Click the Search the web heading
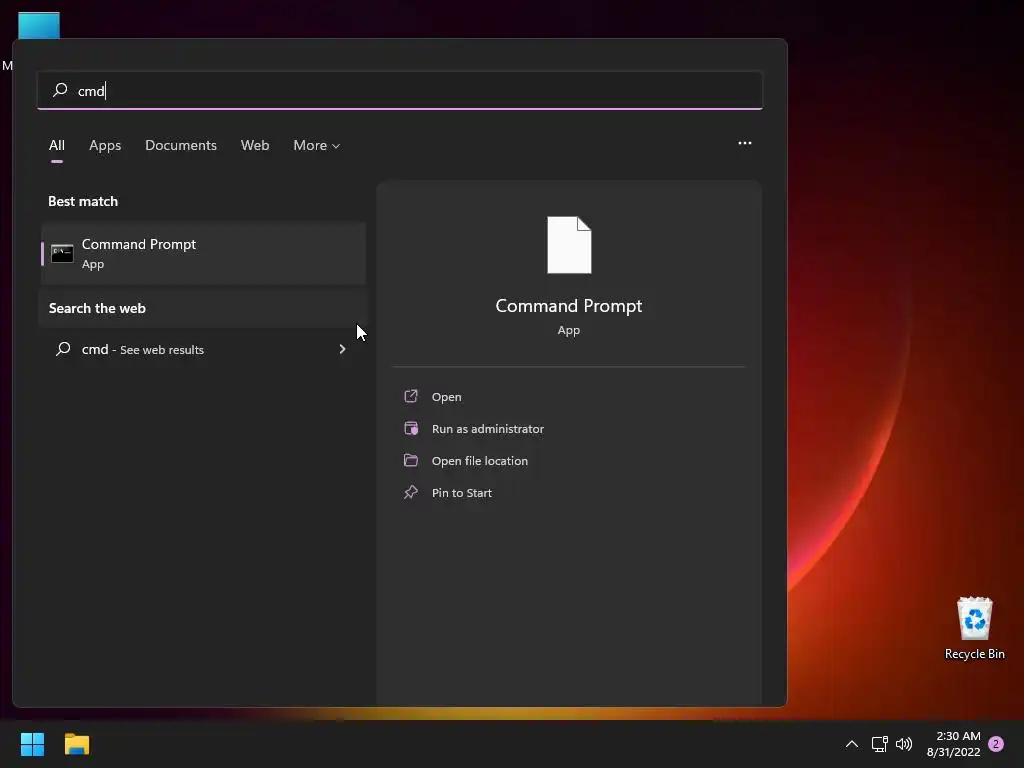 [97, 308]
